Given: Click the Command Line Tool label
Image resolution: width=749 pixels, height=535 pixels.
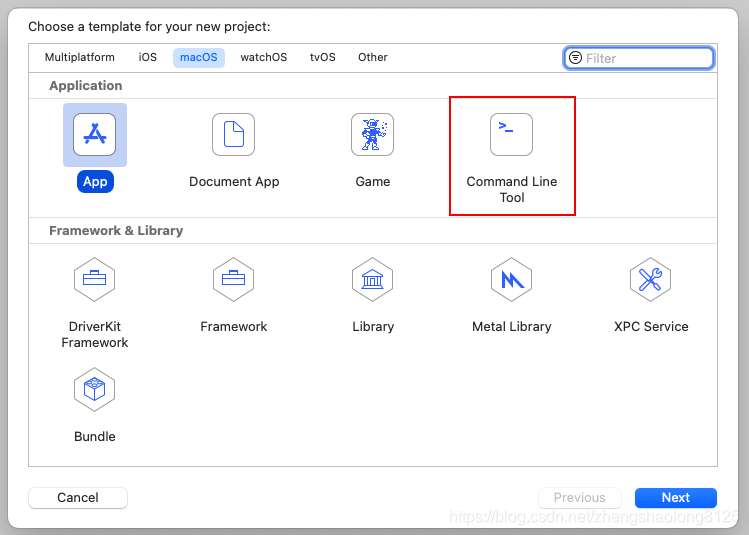Looking at the screenshot, I should click(512, 189).
